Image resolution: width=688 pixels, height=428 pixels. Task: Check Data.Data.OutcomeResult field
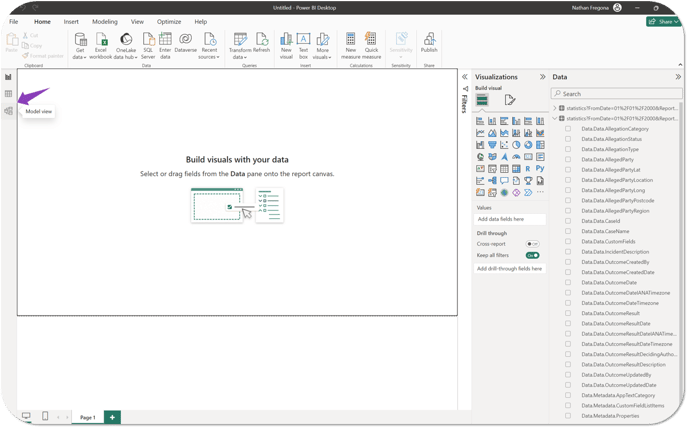(568, 313)
